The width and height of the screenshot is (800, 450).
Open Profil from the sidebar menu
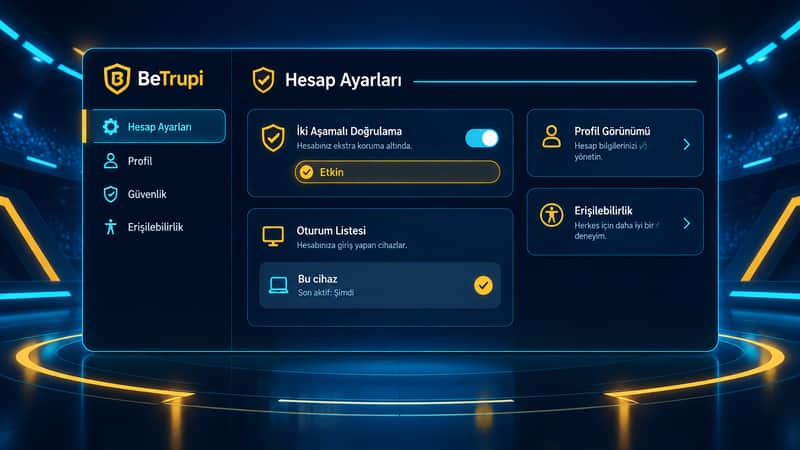click(x=128, y=161)
